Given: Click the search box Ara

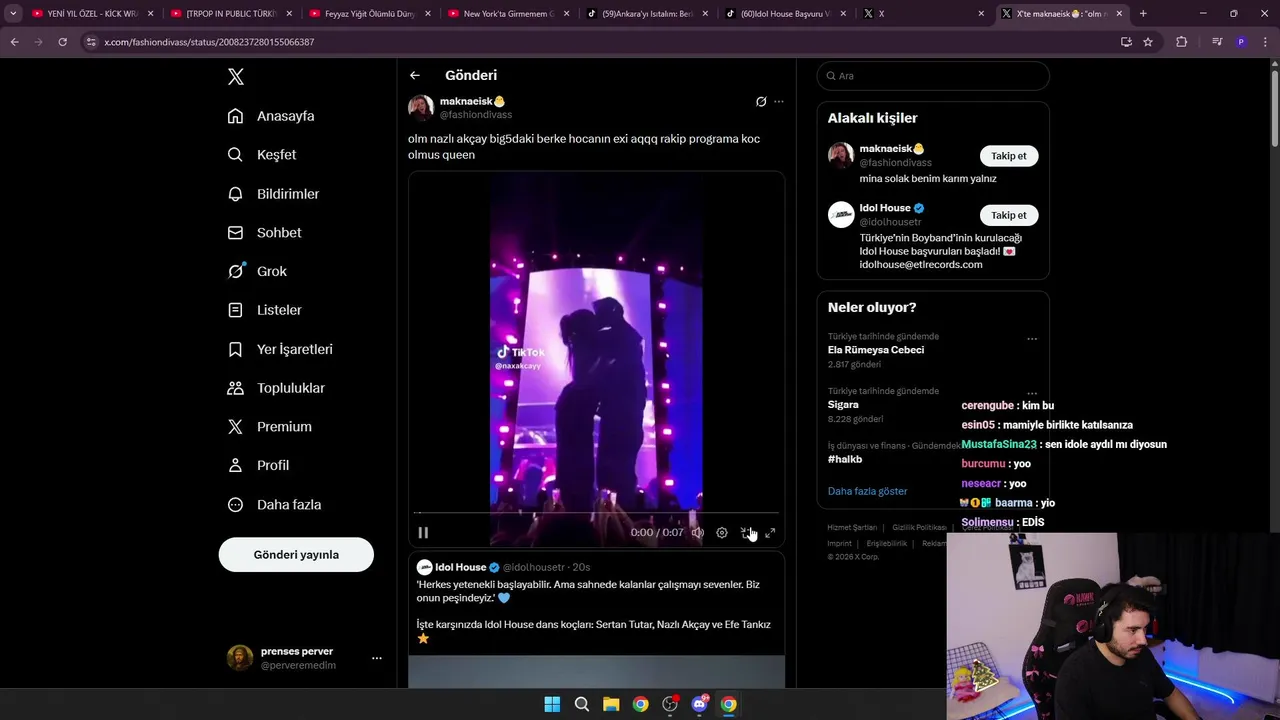Looking at the screenshot, I should point(933,76).
